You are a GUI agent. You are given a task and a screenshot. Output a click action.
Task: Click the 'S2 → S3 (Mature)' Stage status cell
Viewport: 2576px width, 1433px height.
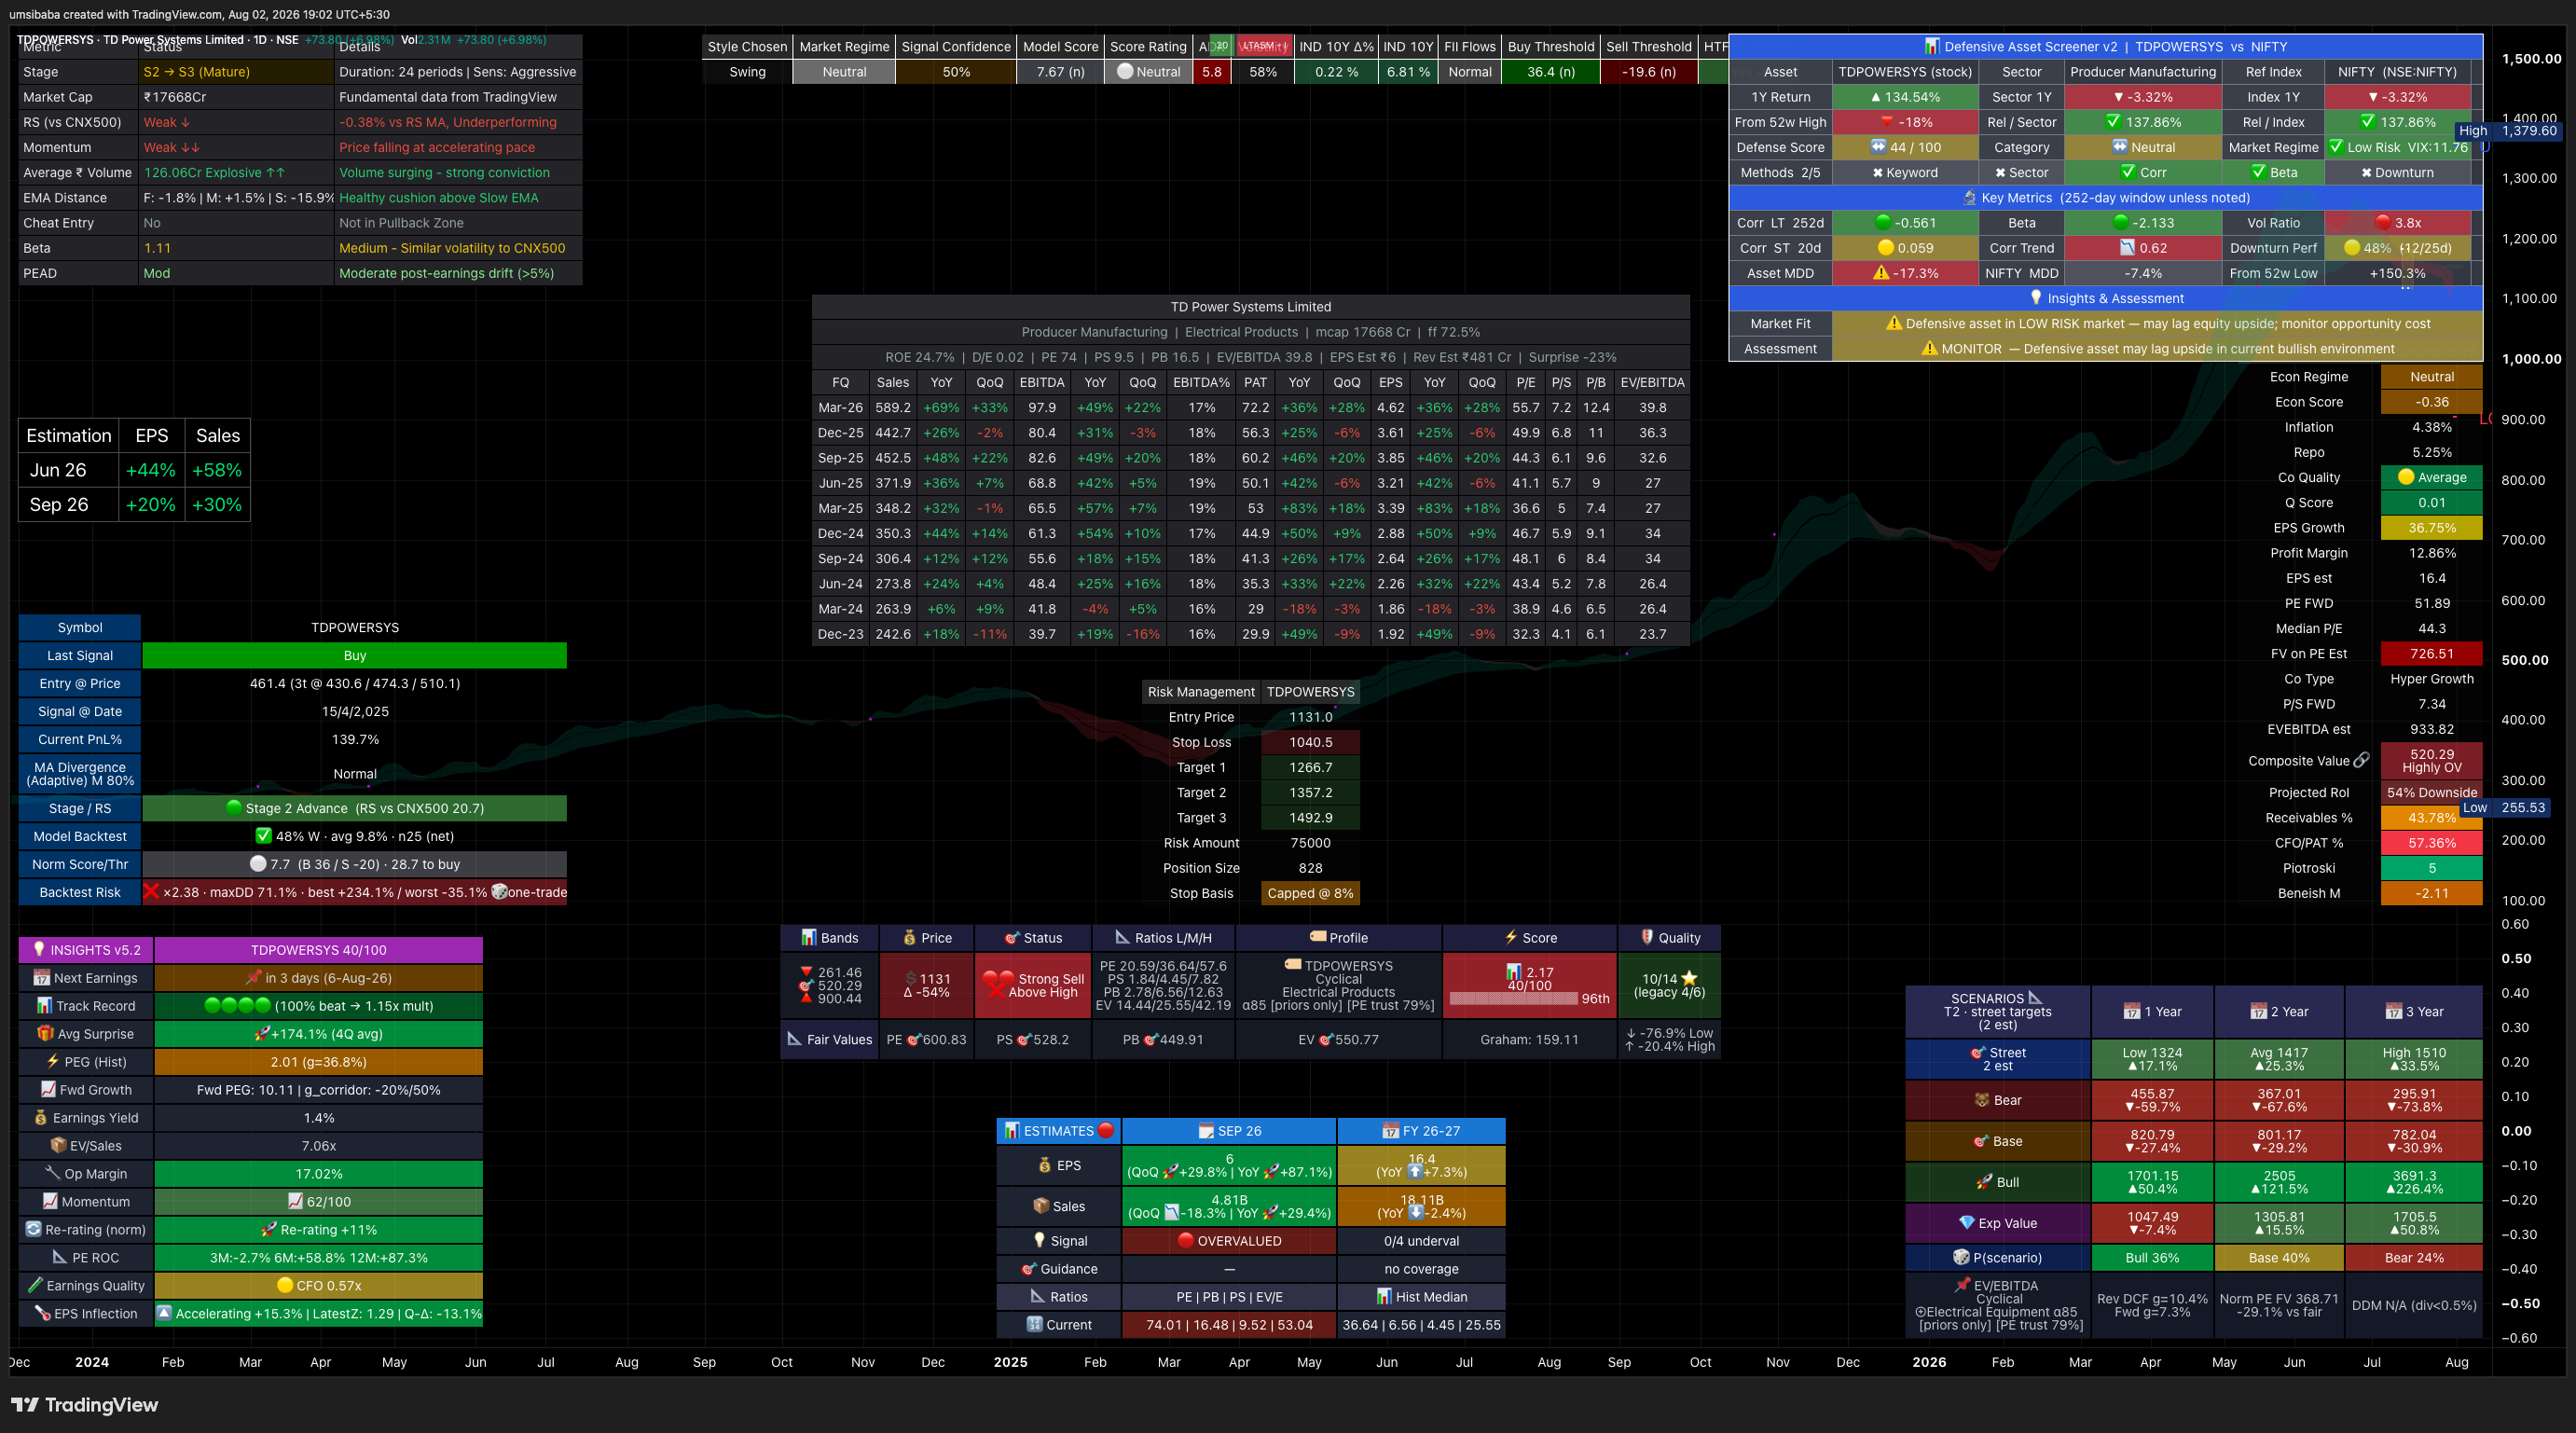(x=236, y=72)
